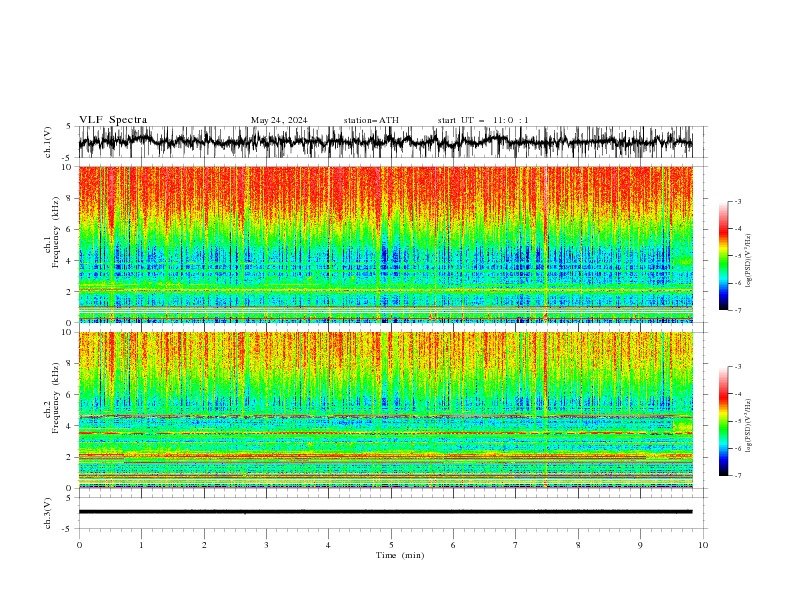
Task: Click the "-5" tick on ch.1 colorbar
Action: [x=738, y=256]
